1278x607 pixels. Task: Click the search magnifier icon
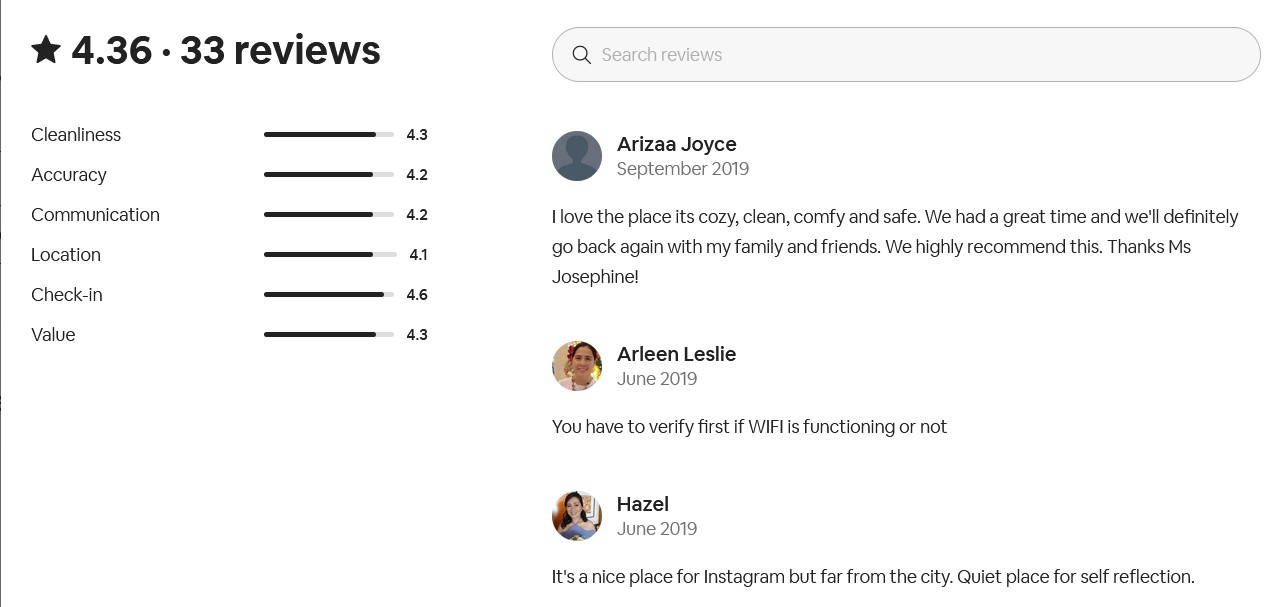pyautogui.click(x=581, y=55)
